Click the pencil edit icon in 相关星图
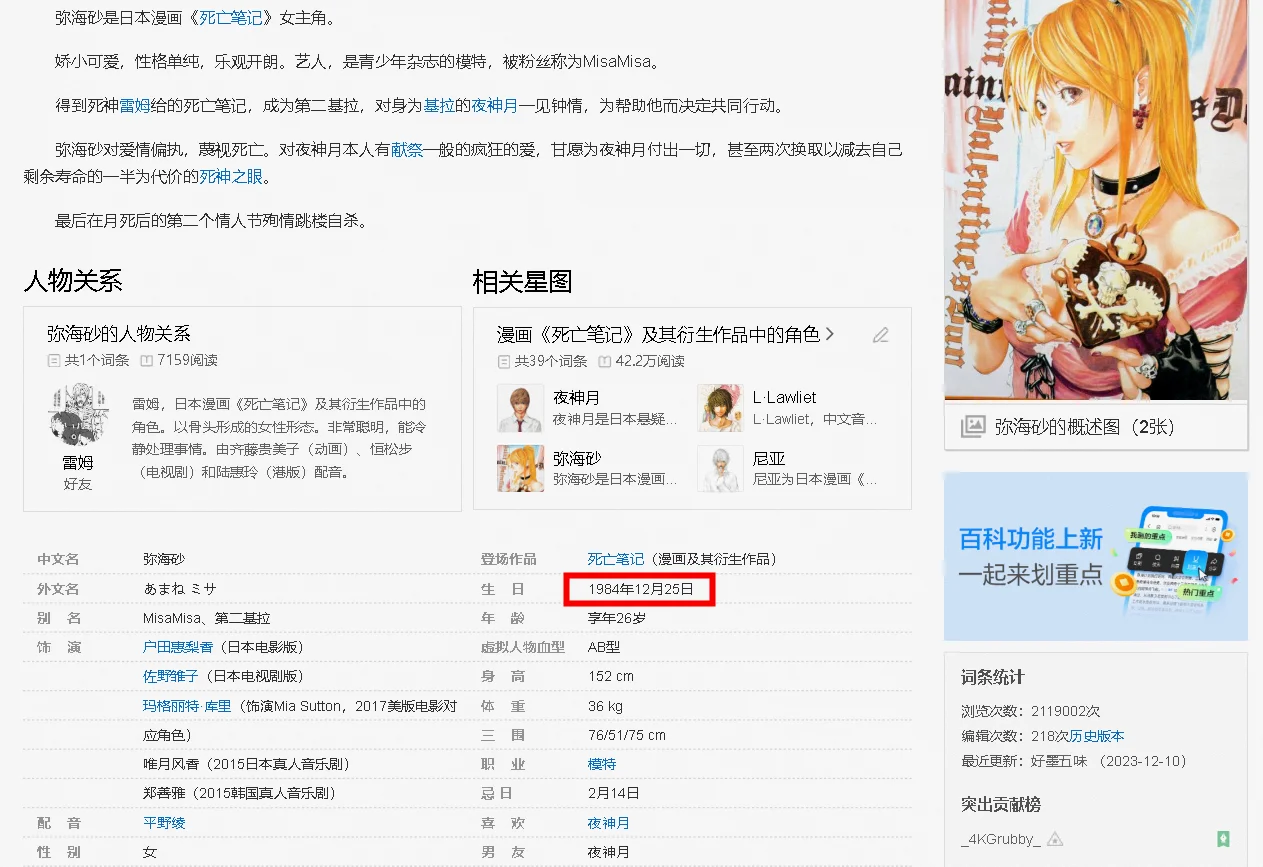Viewport: 1263px width, 867px height. [x=880, y=335]
